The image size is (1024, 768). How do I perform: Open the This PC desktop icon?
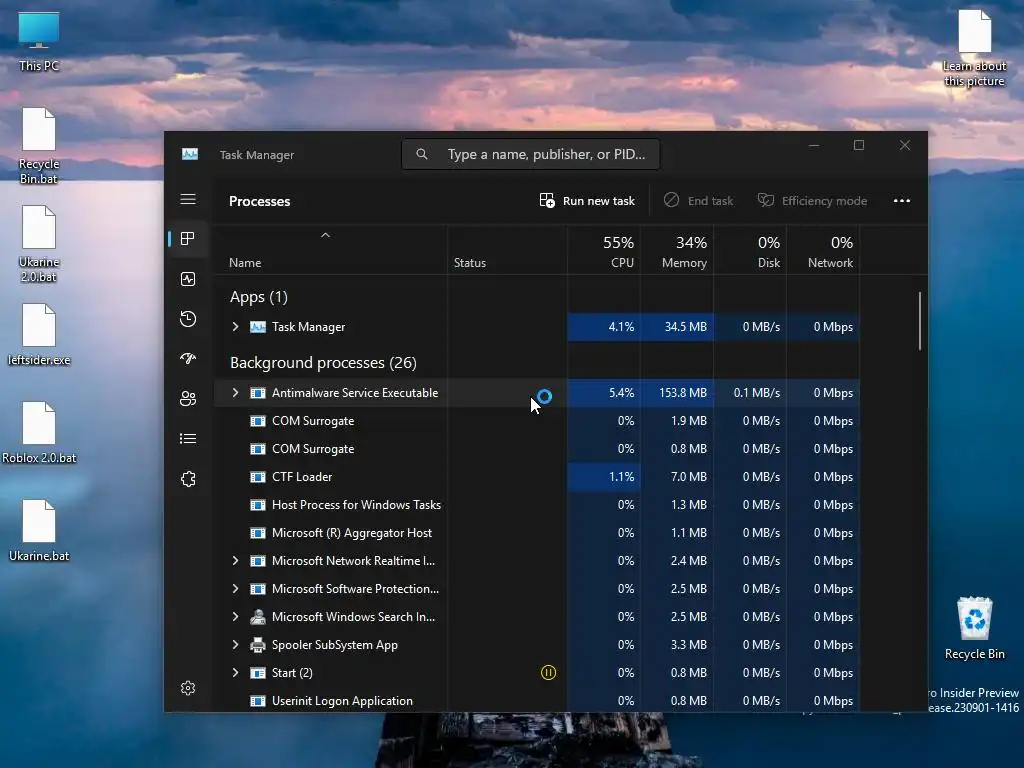coord(39,40)
